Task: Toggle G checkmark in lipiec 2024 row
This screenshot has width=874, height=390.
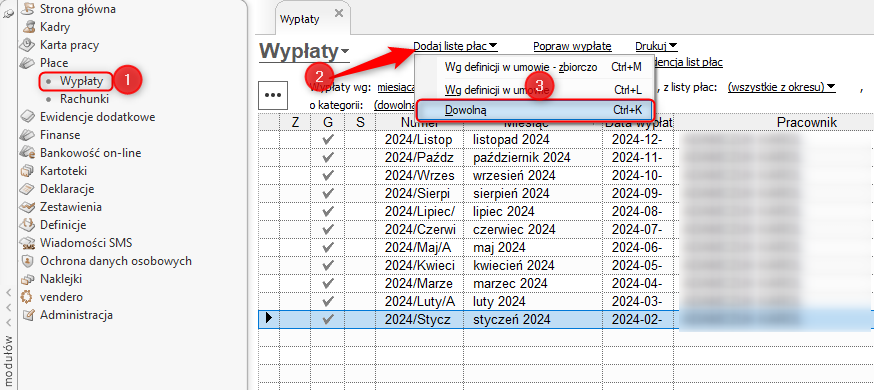Action: pos(328,212)
